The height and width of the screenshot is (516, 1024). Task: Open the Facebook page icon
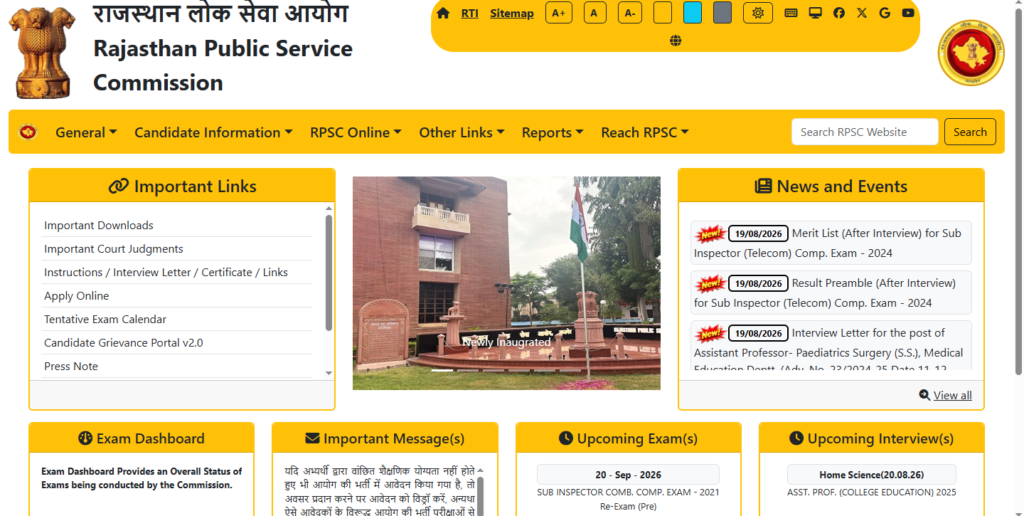pyautogui.click(x=839, y=13)
